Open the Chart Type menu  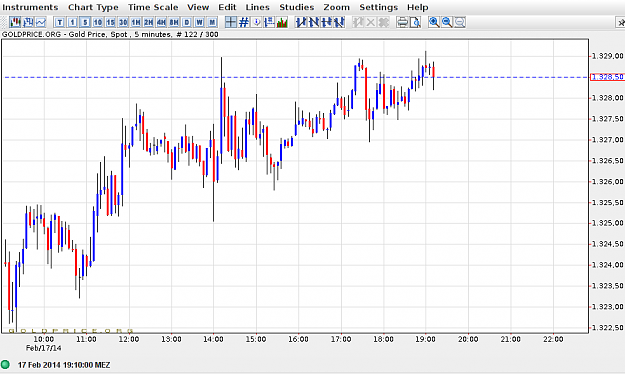click(x=93, y=7)
